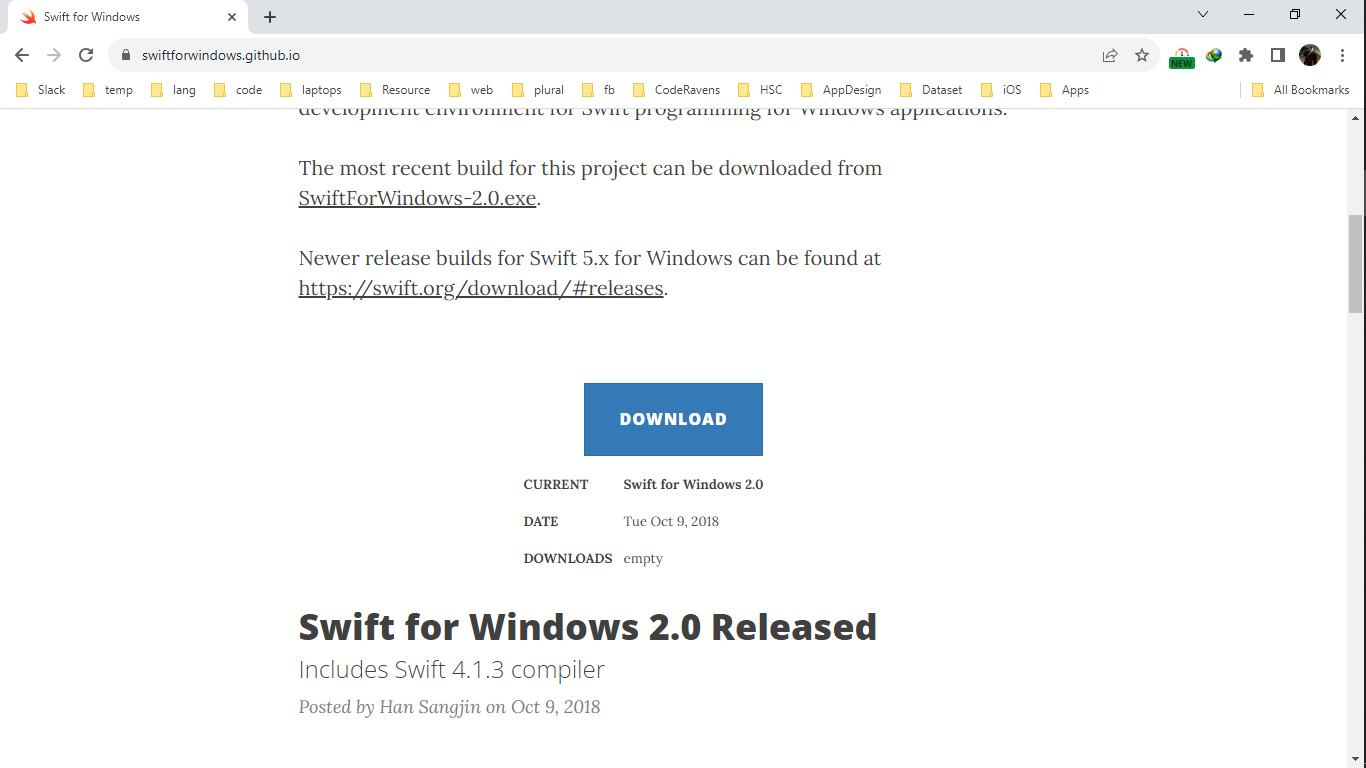The height and width of the screenshot is (768, 1366).
Task: Expand the tab search chevron
Action: [x=1203, y=15]
